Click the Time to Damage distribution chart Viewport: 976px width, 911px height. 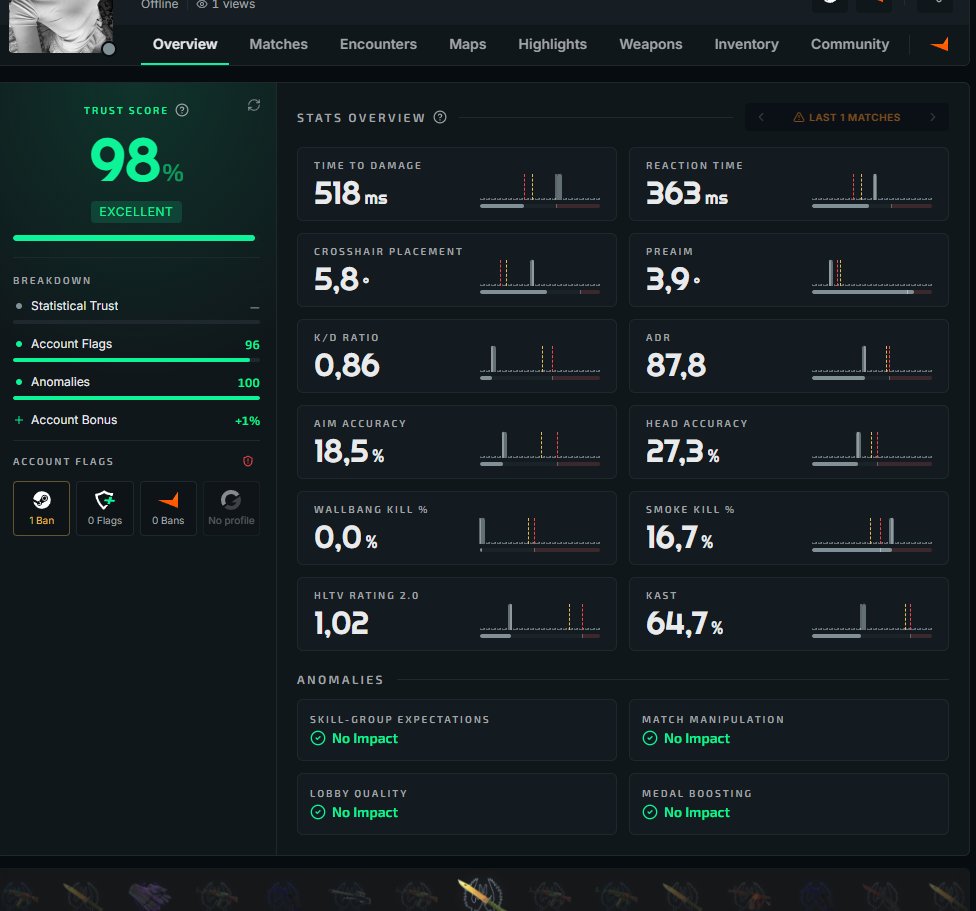[x=540, y=190]
